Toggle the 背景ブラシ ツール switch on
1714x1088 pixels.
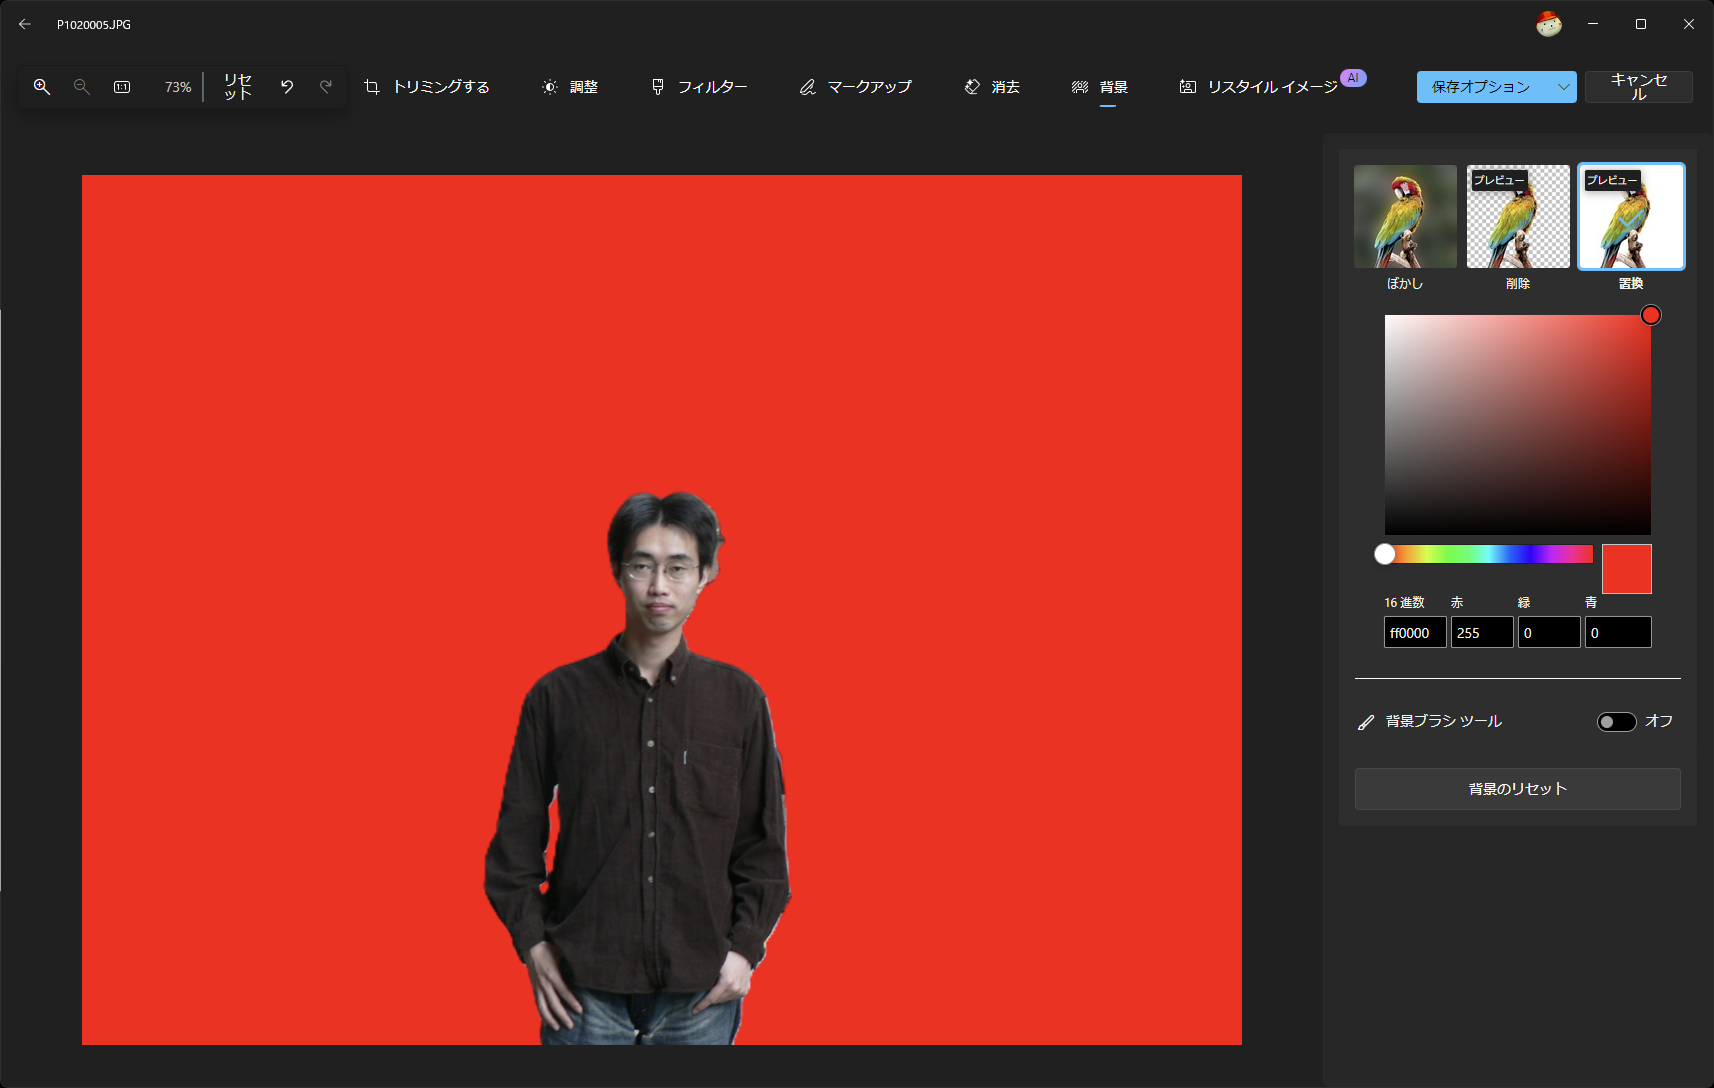[x=1616, y=722]
